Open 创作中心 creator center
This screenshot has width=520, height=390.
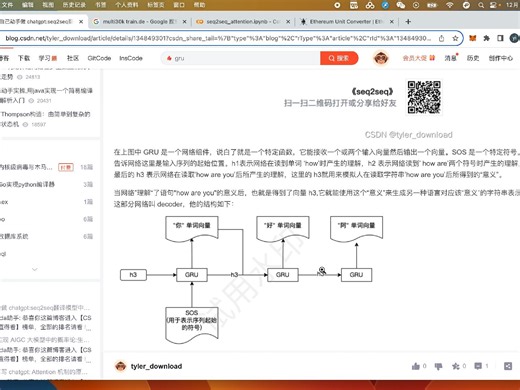(x=501, y=58)
